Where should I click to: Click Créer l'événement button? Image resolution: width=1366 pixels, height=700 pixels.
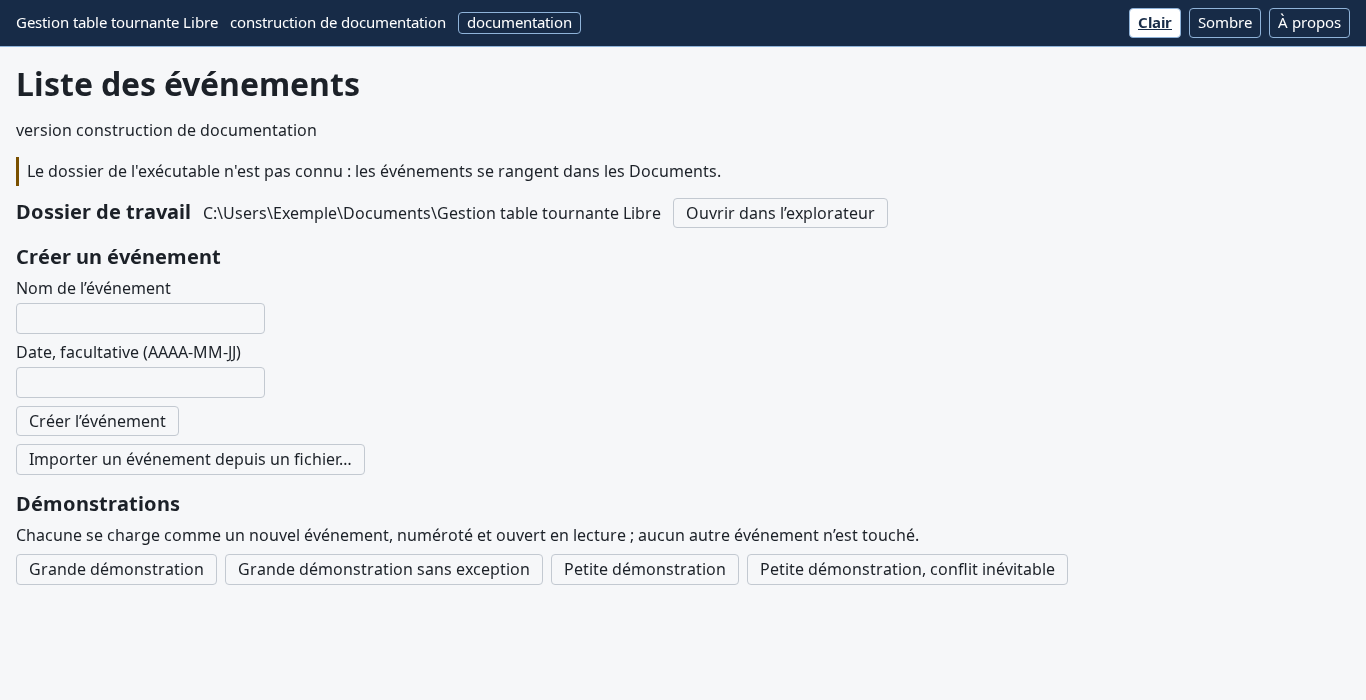point(97,421)
